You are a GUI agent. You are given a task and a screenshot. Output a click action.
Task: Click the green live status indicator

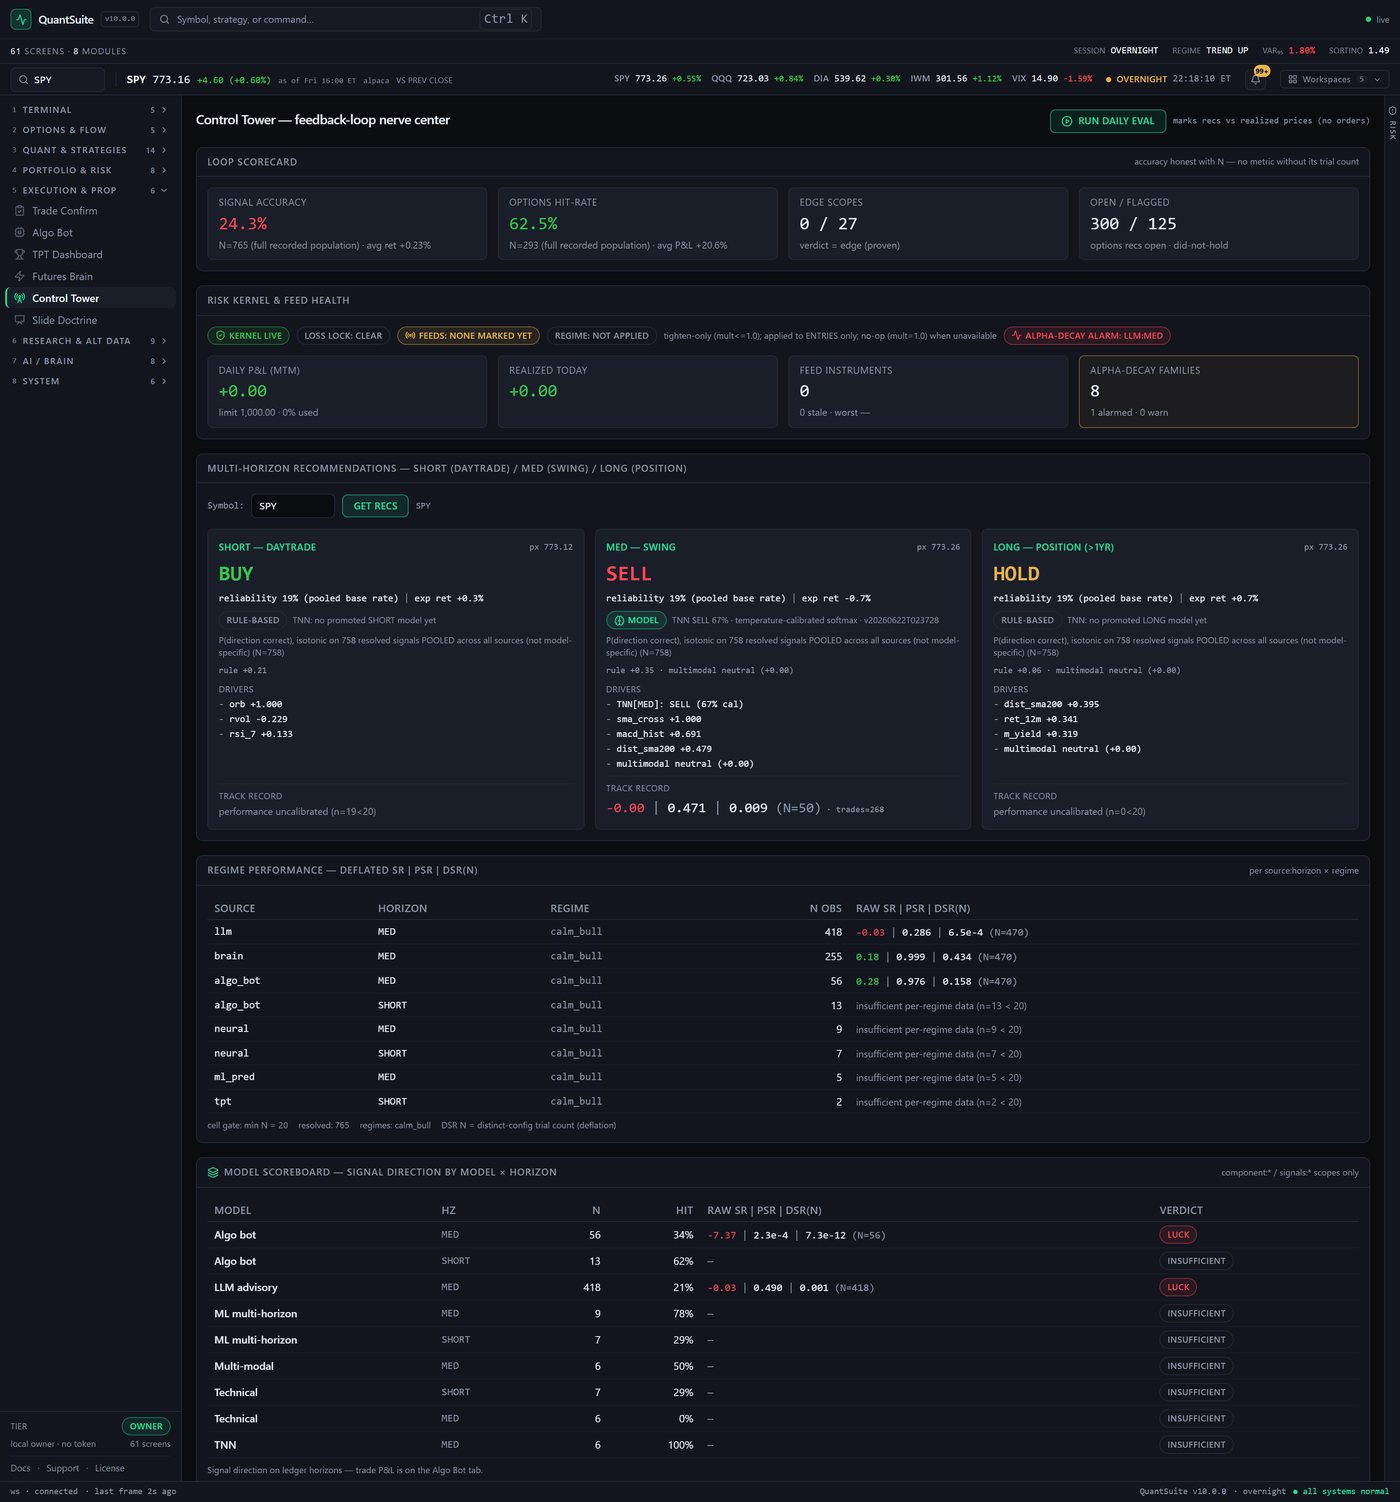[x=1377, y=19]
